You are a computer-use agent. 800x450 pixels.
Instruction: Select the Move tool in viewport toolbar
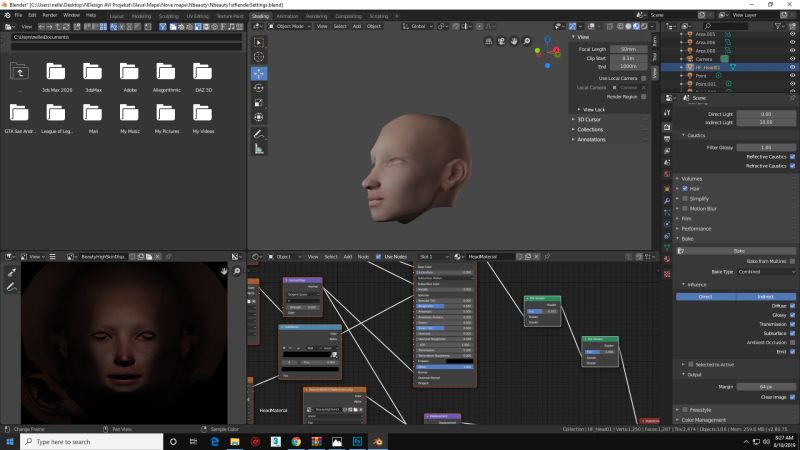[259, 73]
